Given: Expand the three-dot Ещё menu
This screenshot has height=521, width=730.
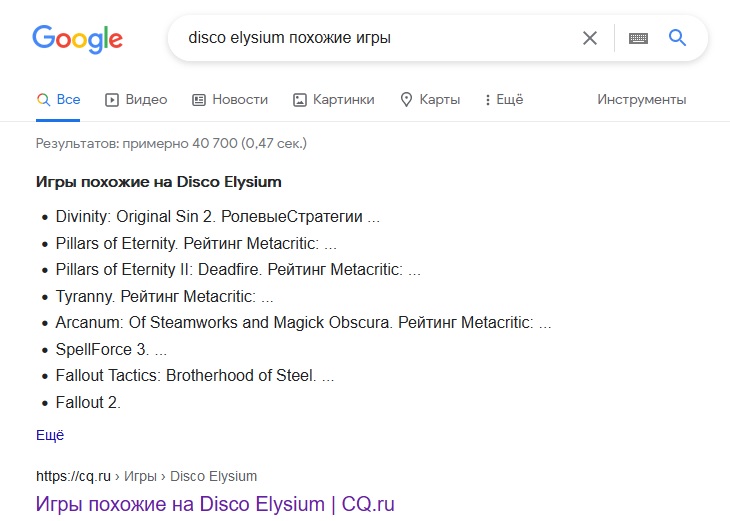Looking at the screenshot, I should pos(503,99).
